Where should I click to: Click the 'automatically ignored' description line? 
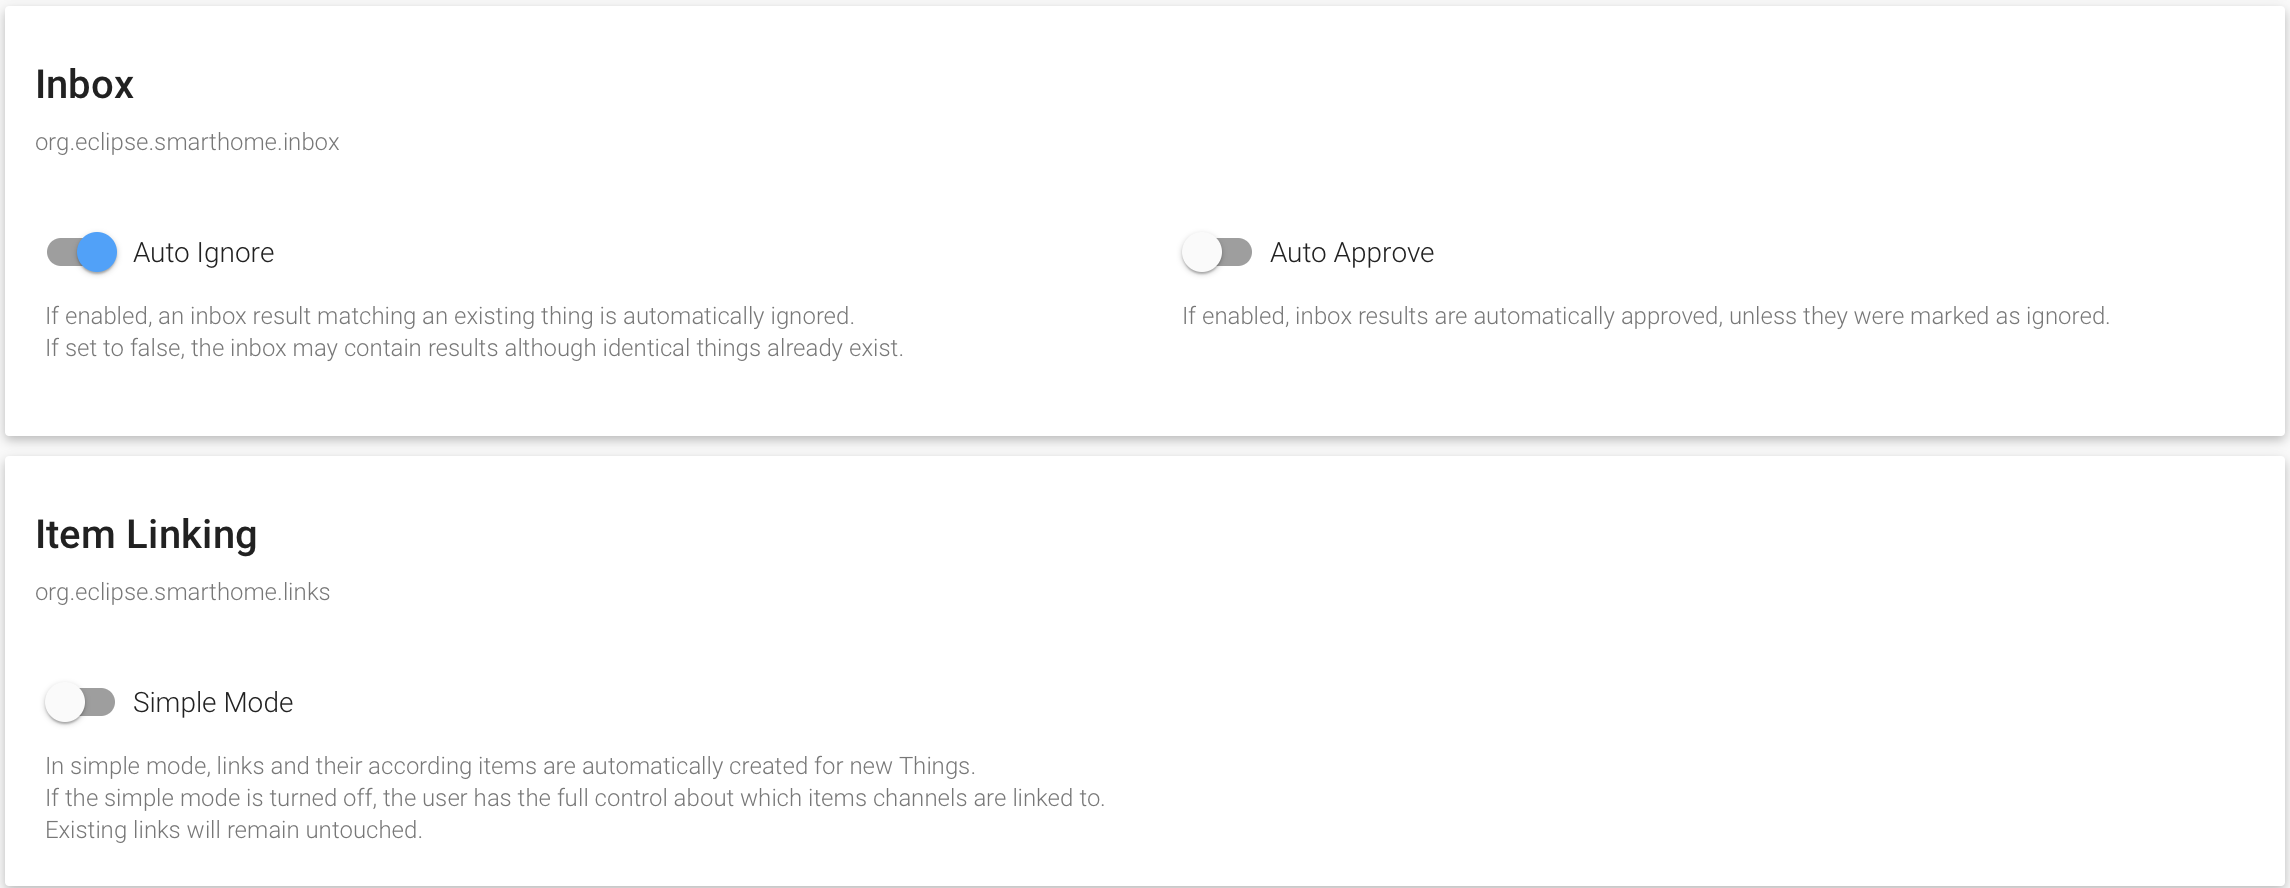click(449, 316)
